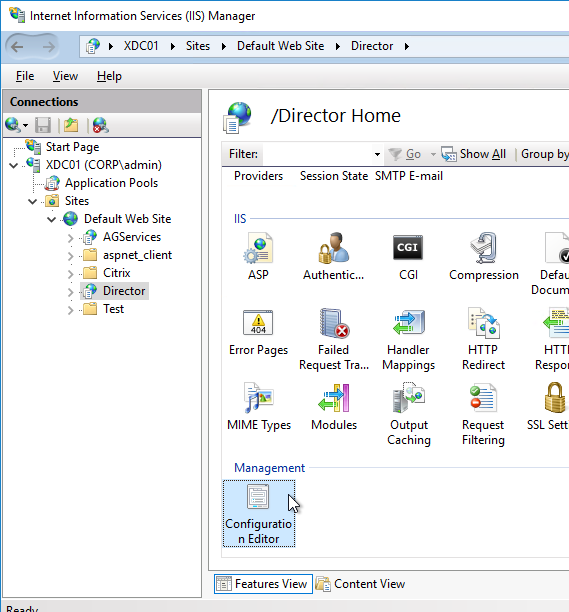Screen dimensions: 569x612
Task: Click Director in the breadcrumb path
Action: tap(372, 46)
